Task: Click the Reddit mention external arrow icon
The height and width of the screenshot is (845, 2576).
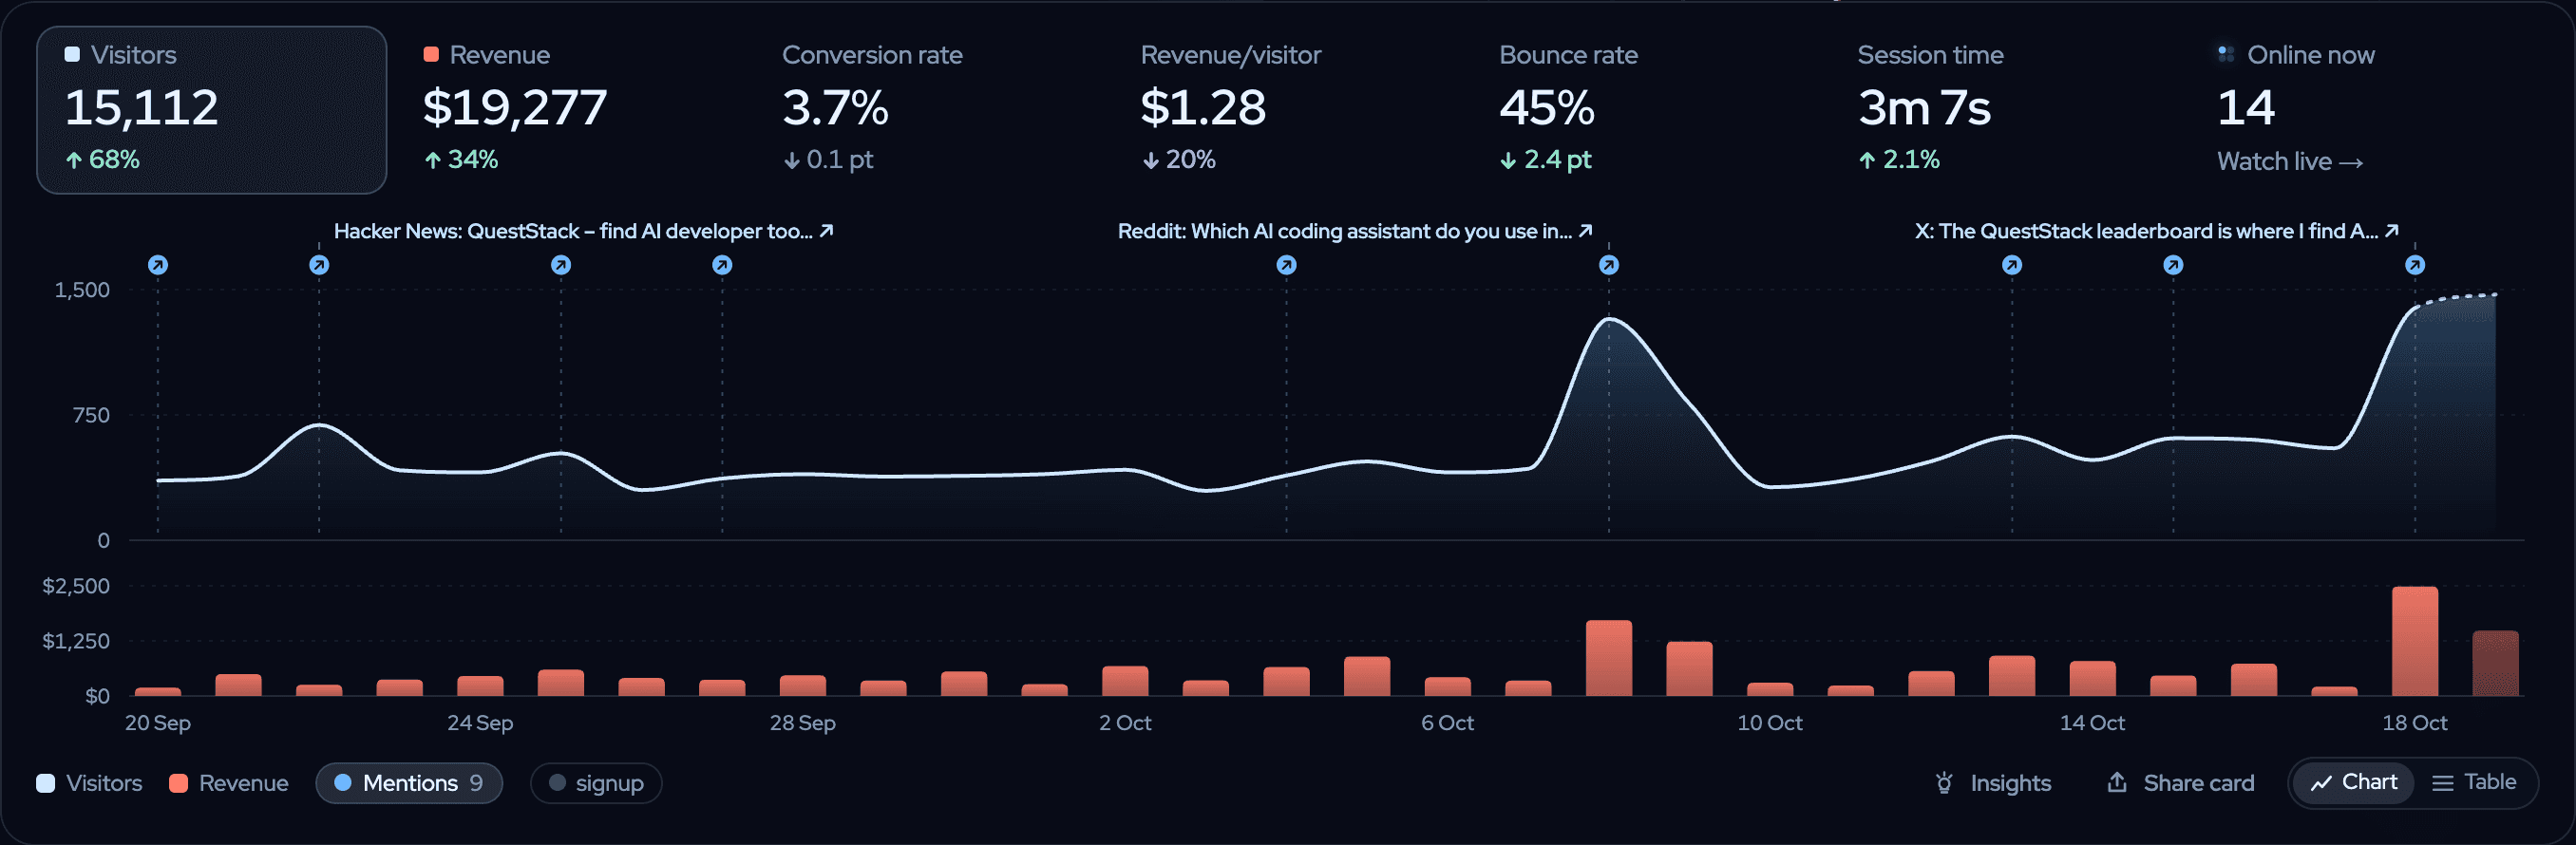Action: [x=1585, y=231]
